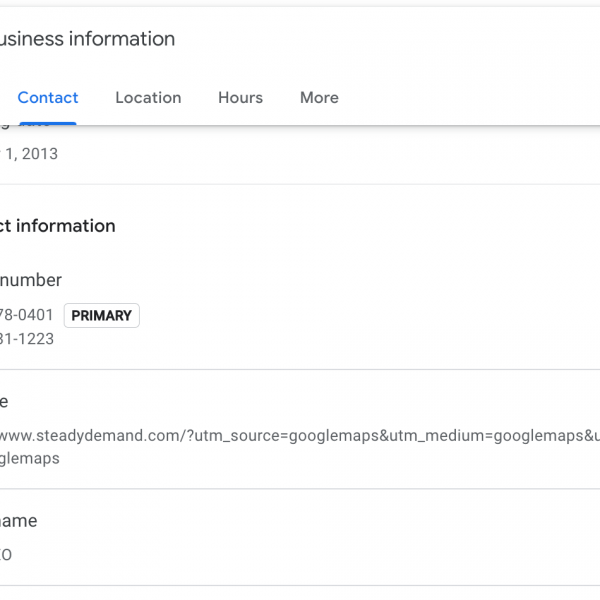Screen dimensions: 600x600
Task: Open the Location tab
Action: 148,98
